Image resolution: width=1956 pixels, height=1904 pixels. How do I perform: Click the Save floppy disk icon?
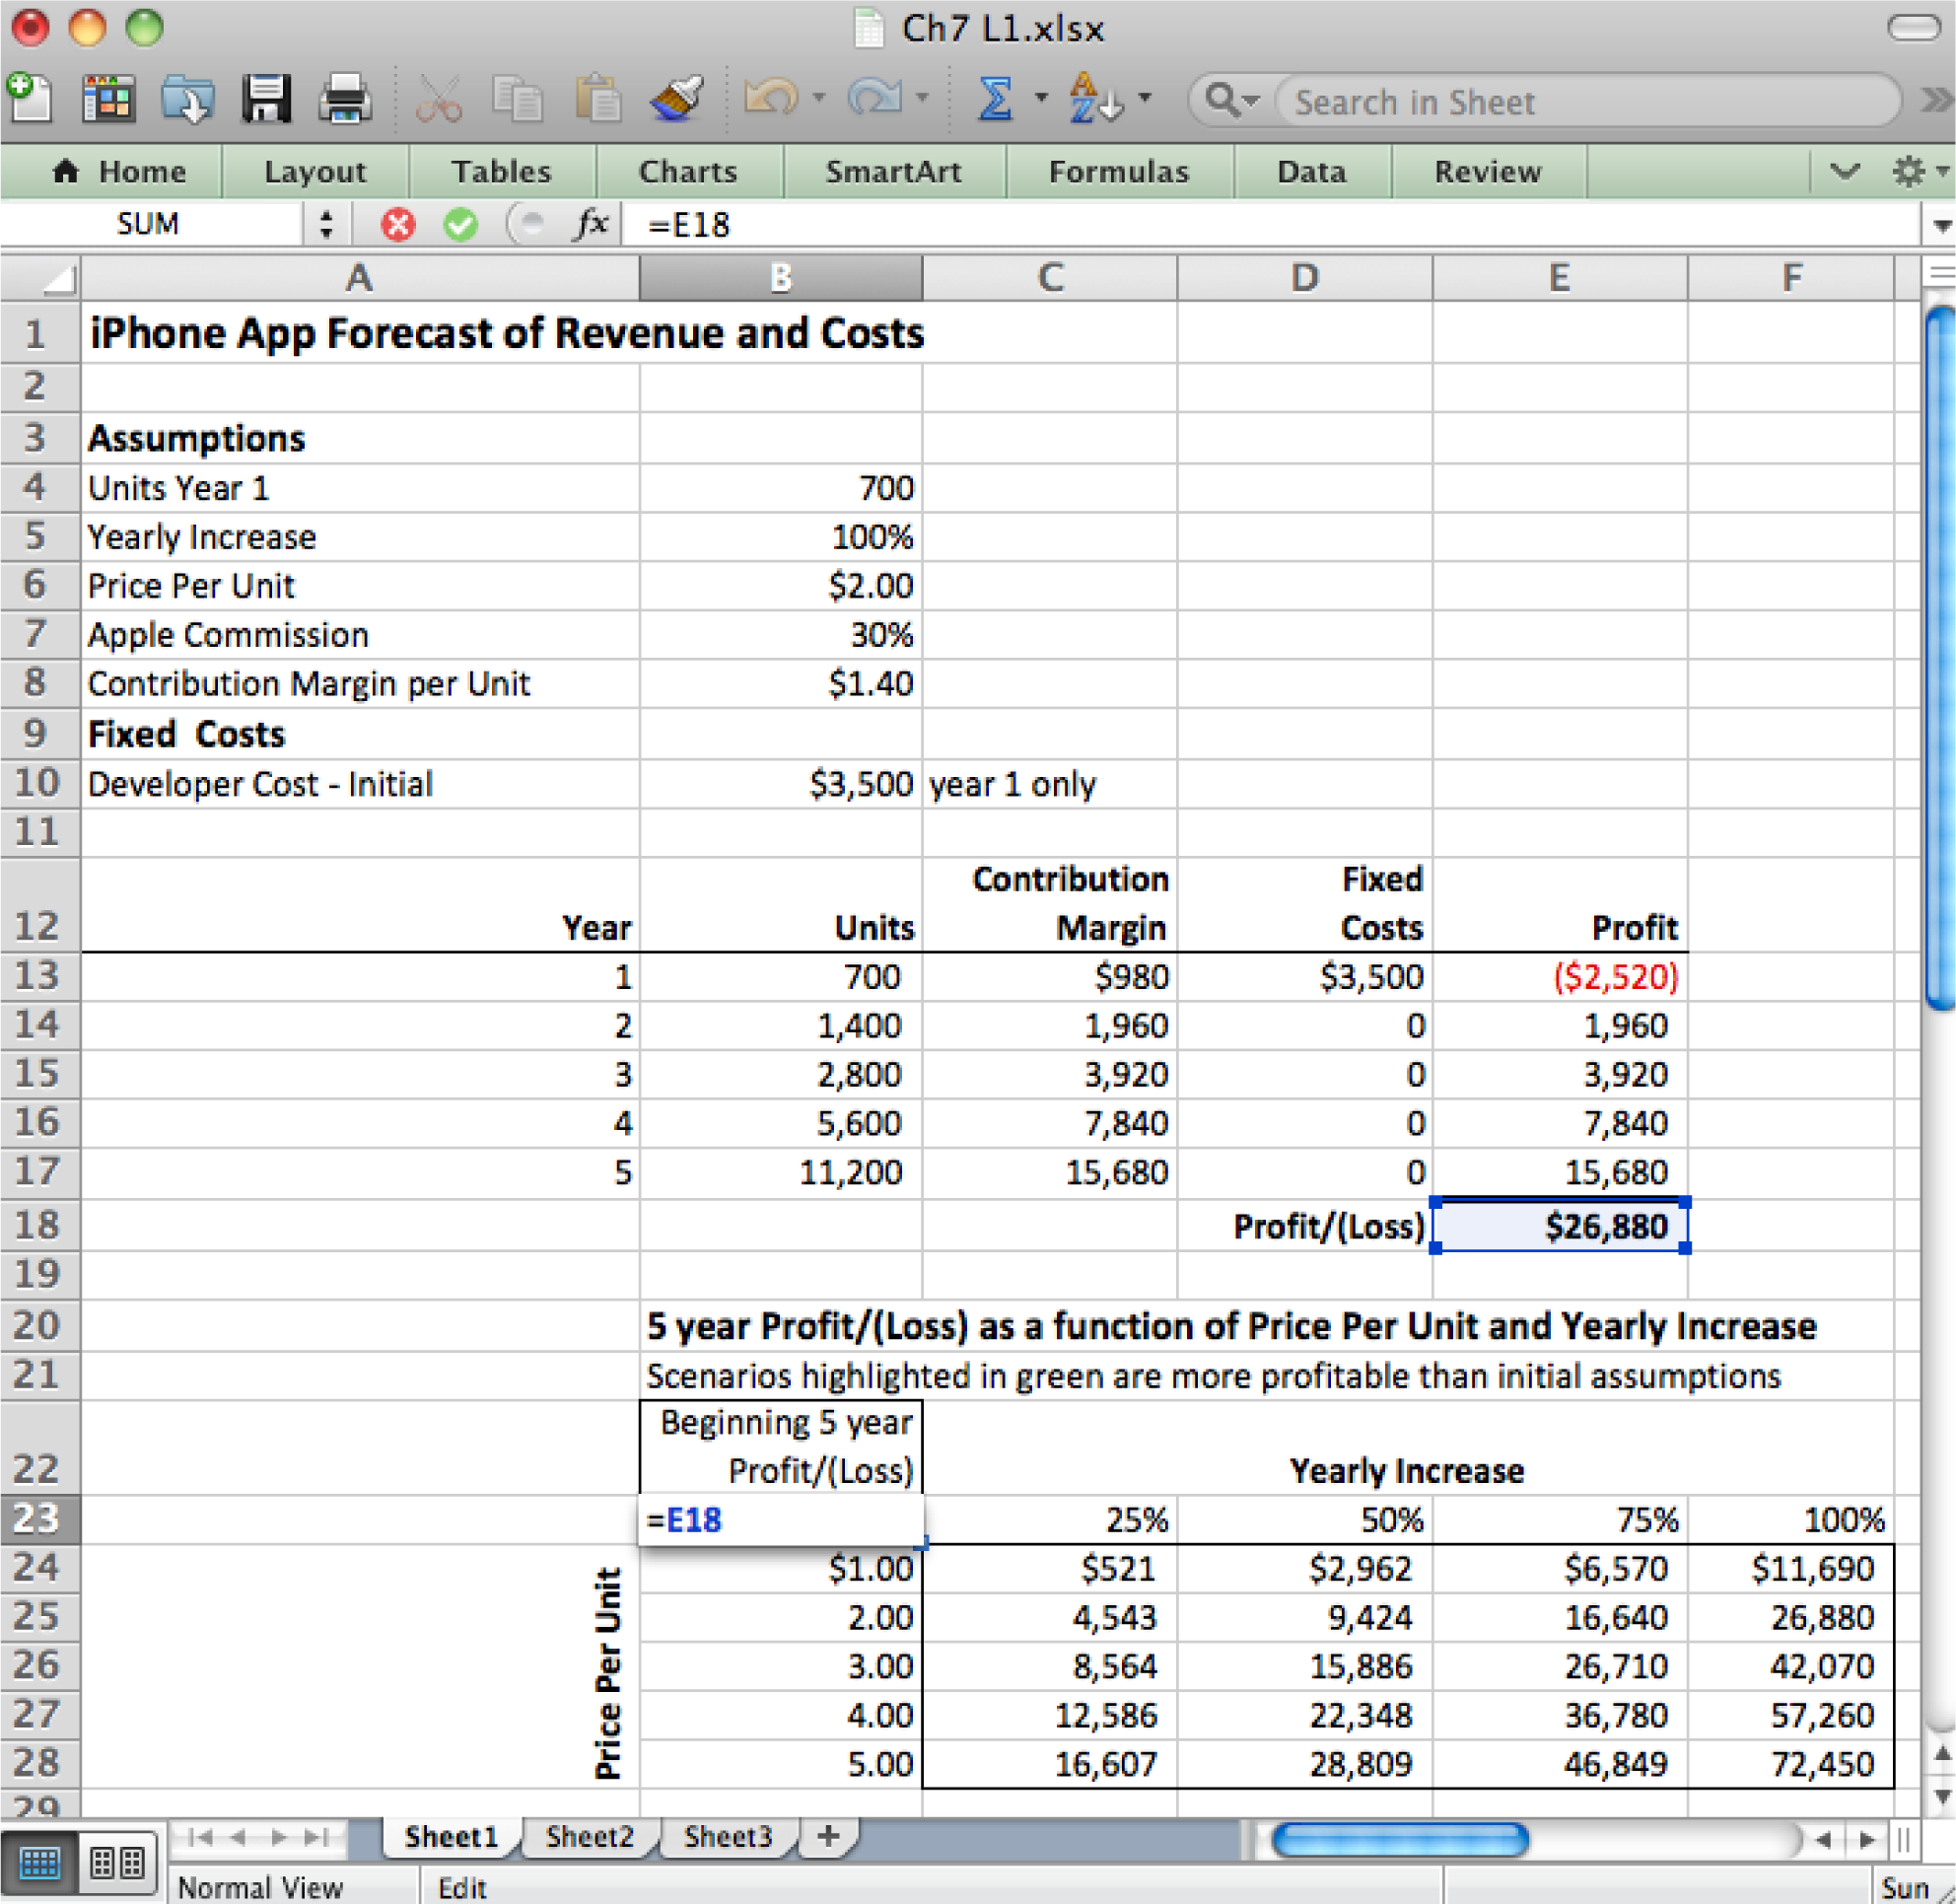[x=266, y=99]
